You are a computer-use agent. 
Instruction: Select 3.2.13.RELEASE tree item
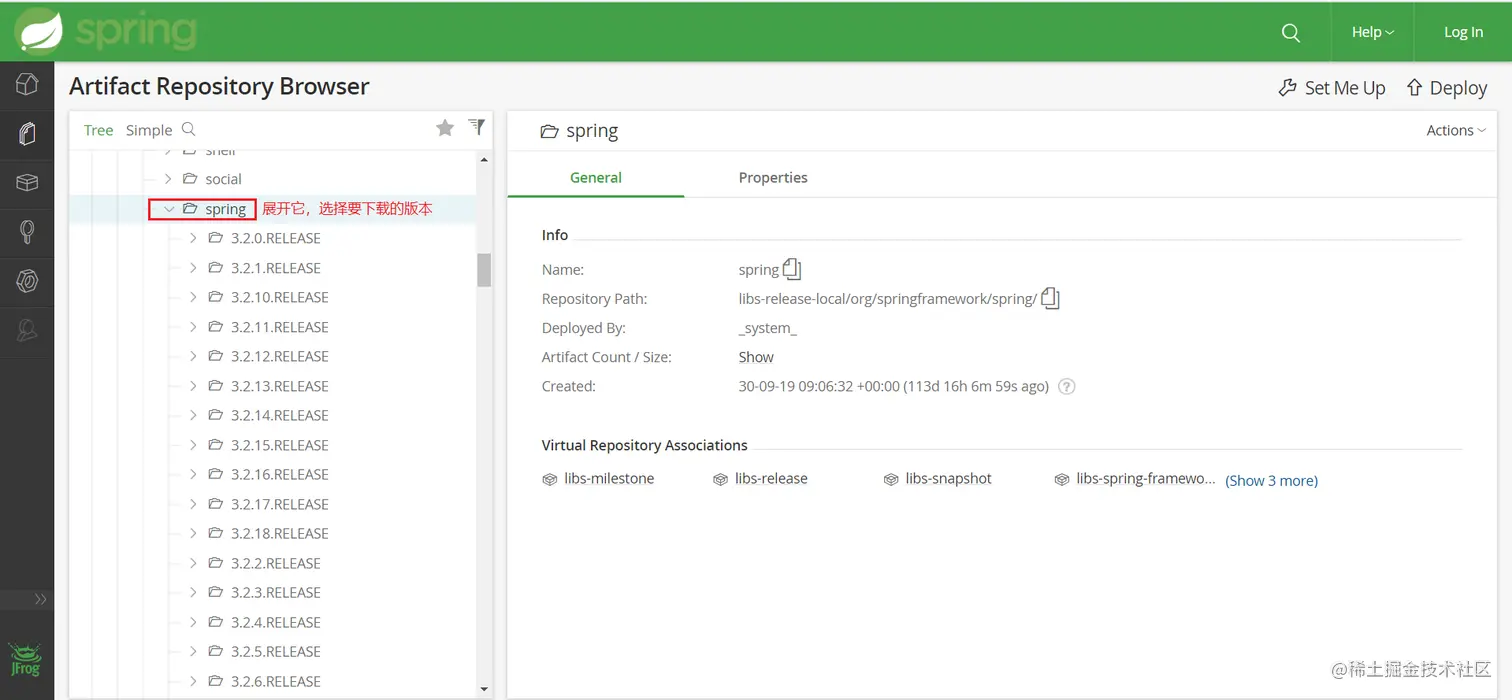tap(280, 386)
